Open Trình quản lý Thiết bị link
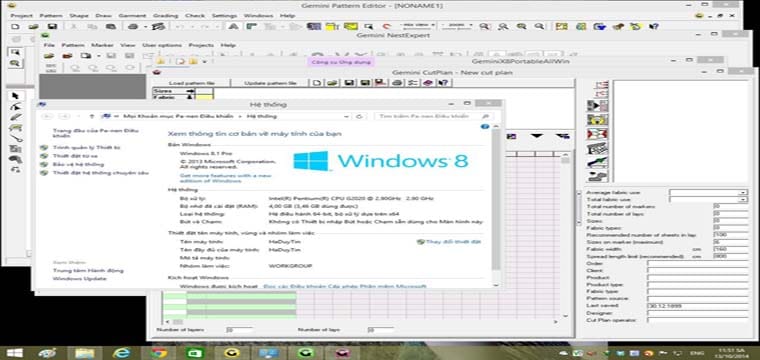The height and width of the screenshot is (360, 760). pos(86,147)
